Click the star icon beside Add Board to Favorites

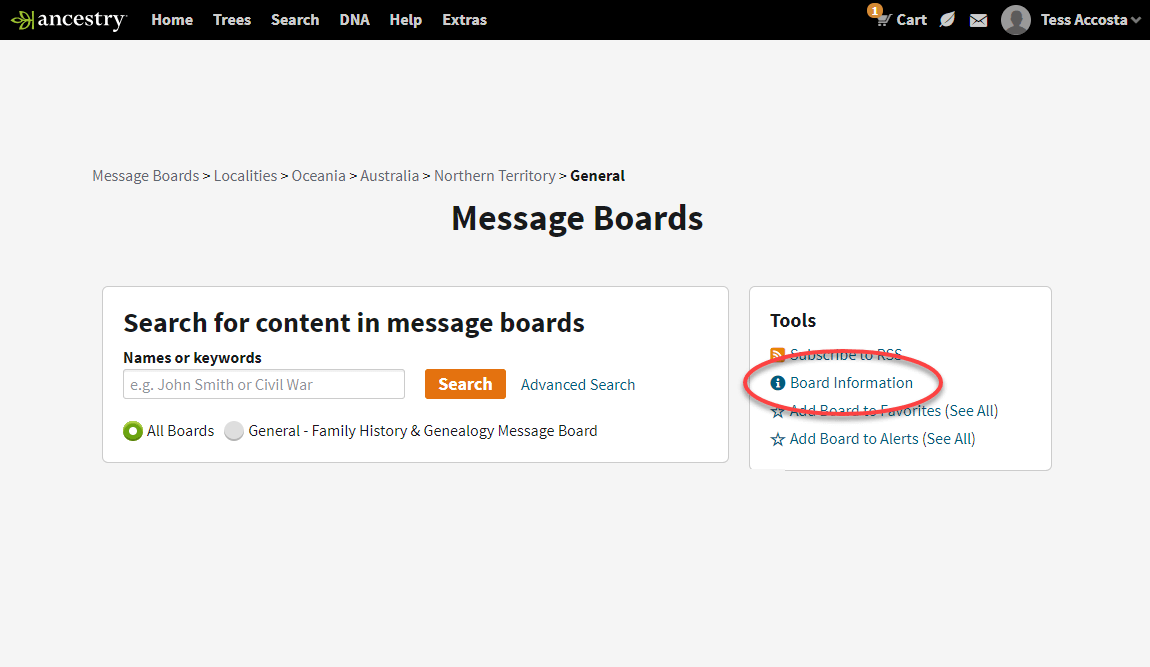[x=777, y=412]
